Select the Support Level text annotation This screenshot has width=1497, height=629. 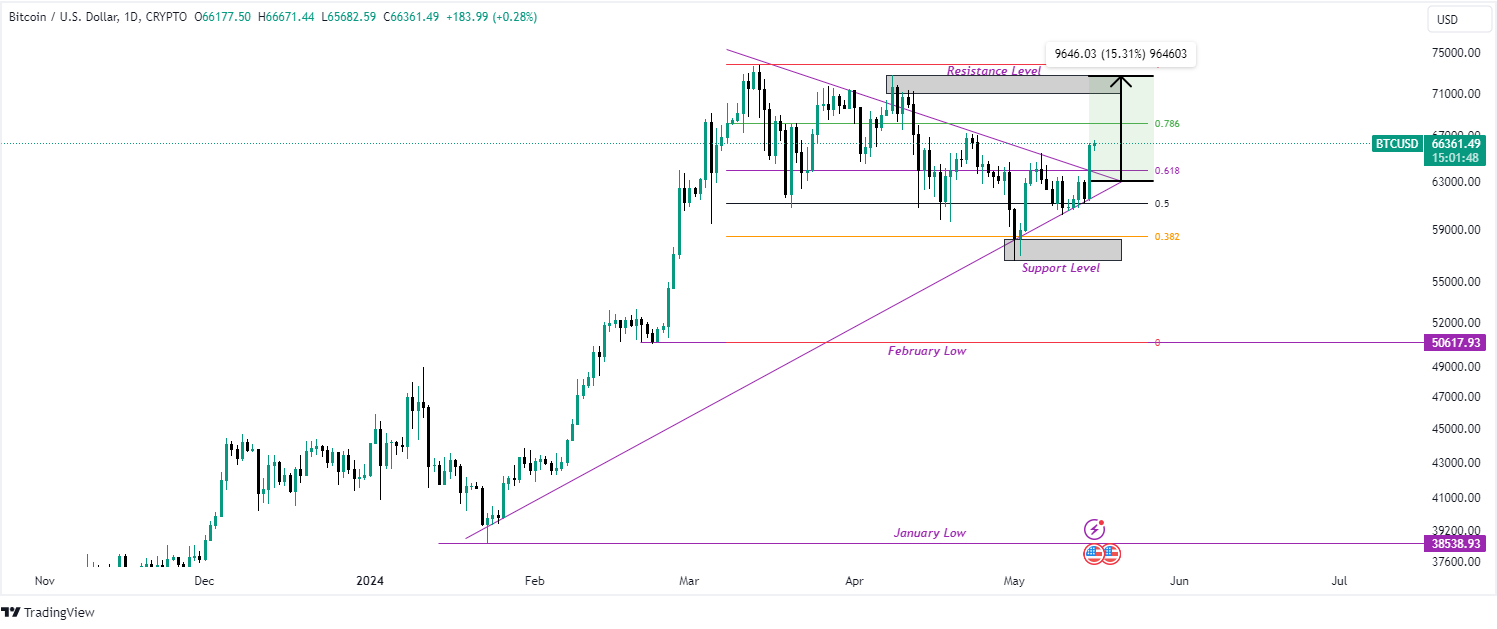click(x=1060, y=268)
